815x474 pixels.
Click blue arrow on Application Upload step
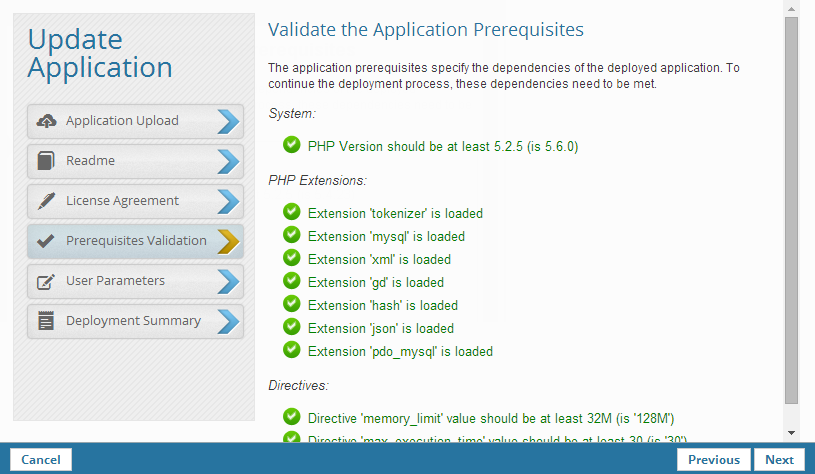(x=229, y=121)
